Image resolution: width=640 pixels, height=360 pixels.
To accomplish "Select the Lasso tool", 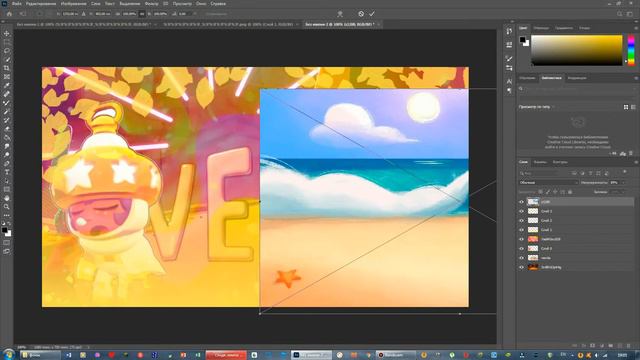I will (x=7, y=51).
